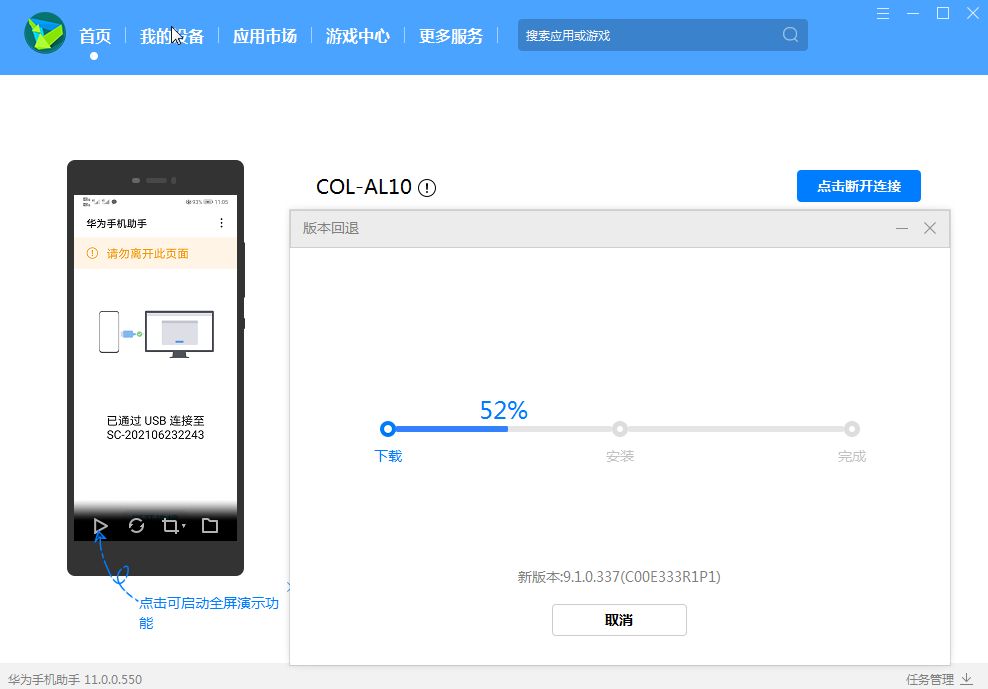The width and height of the screenshot is (988, 689).
Task: Click the 取消 button
Action: point(619,620)
